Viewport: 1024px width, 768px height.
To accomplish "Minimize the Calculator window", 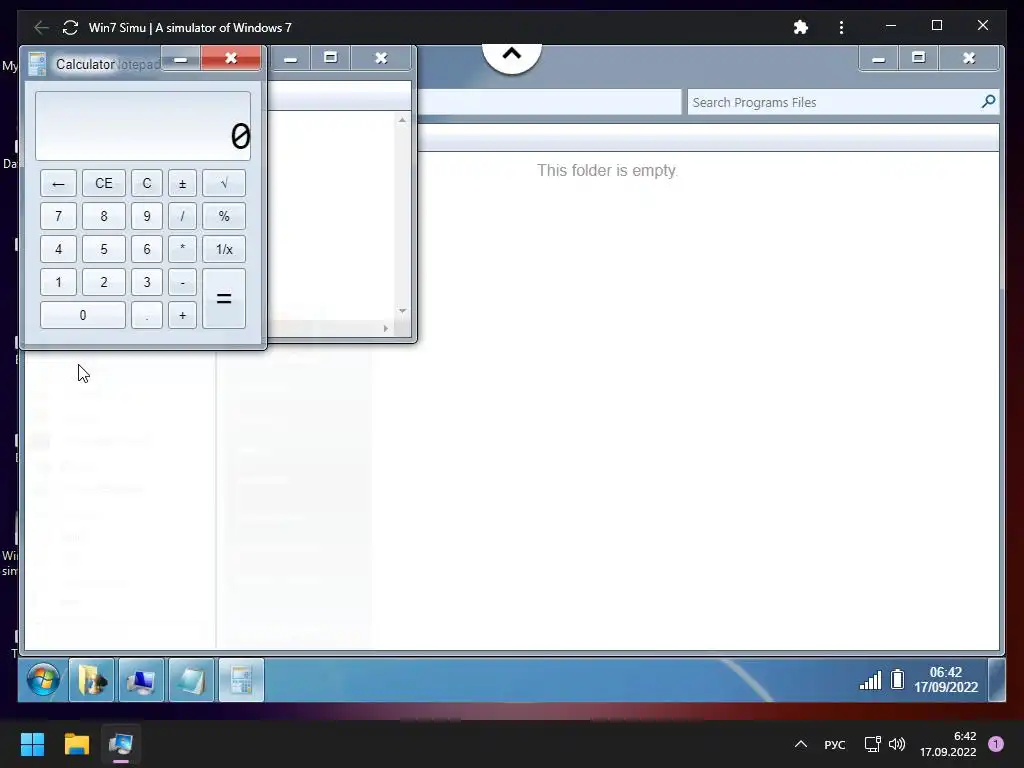I will [x=181, y=59].
